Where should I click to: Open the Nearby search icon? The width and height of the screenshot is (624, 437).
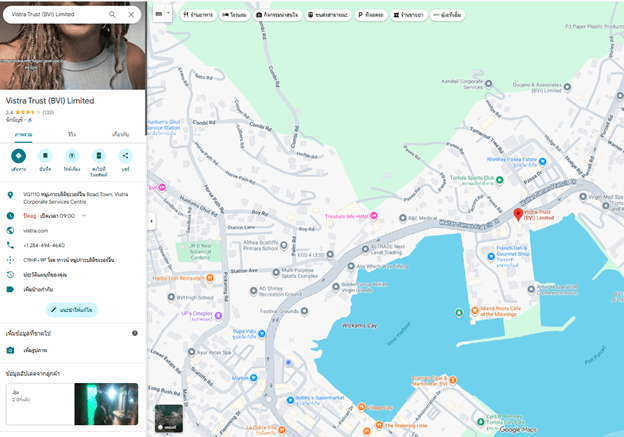[72, 156]
